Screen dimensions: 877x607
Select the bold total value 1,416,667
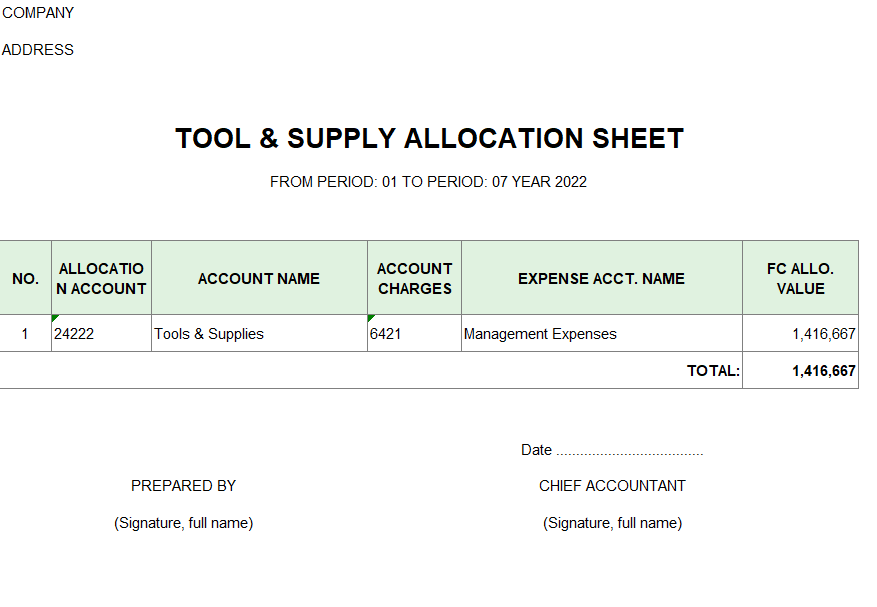coord(823,371)
